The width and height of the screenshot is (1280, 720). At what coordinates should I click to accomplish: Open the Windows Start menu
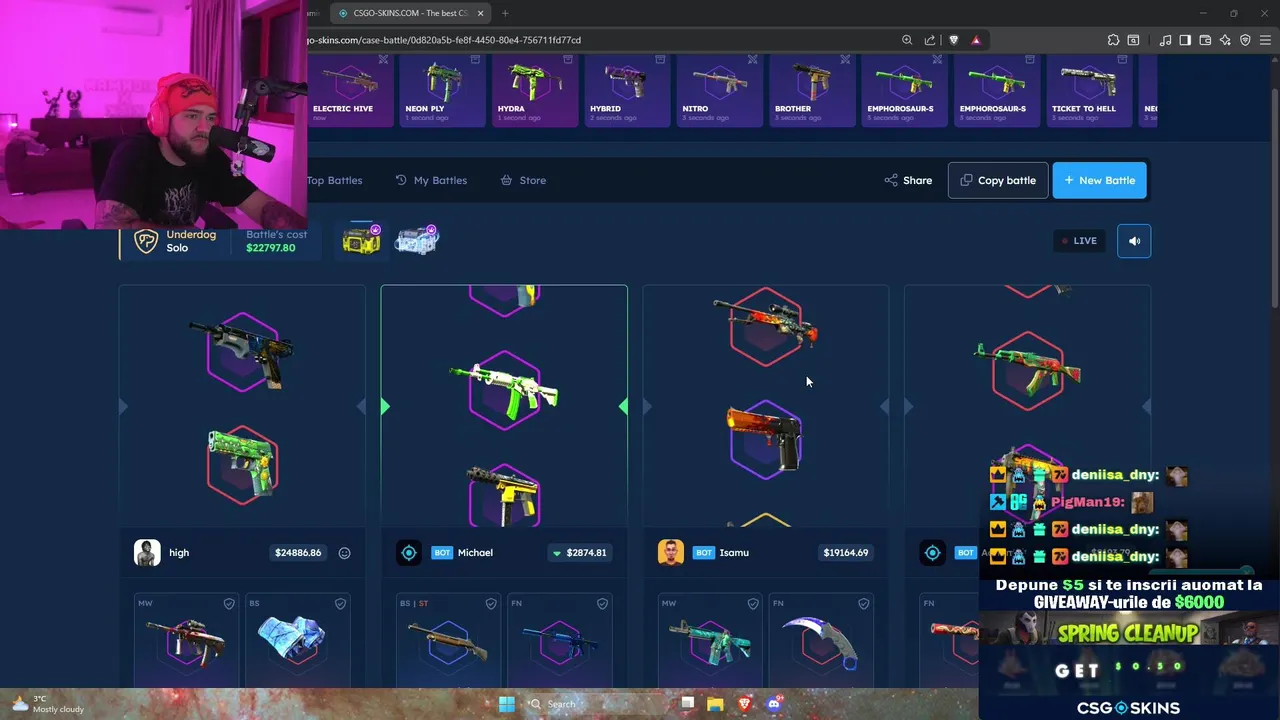(507, 704)
